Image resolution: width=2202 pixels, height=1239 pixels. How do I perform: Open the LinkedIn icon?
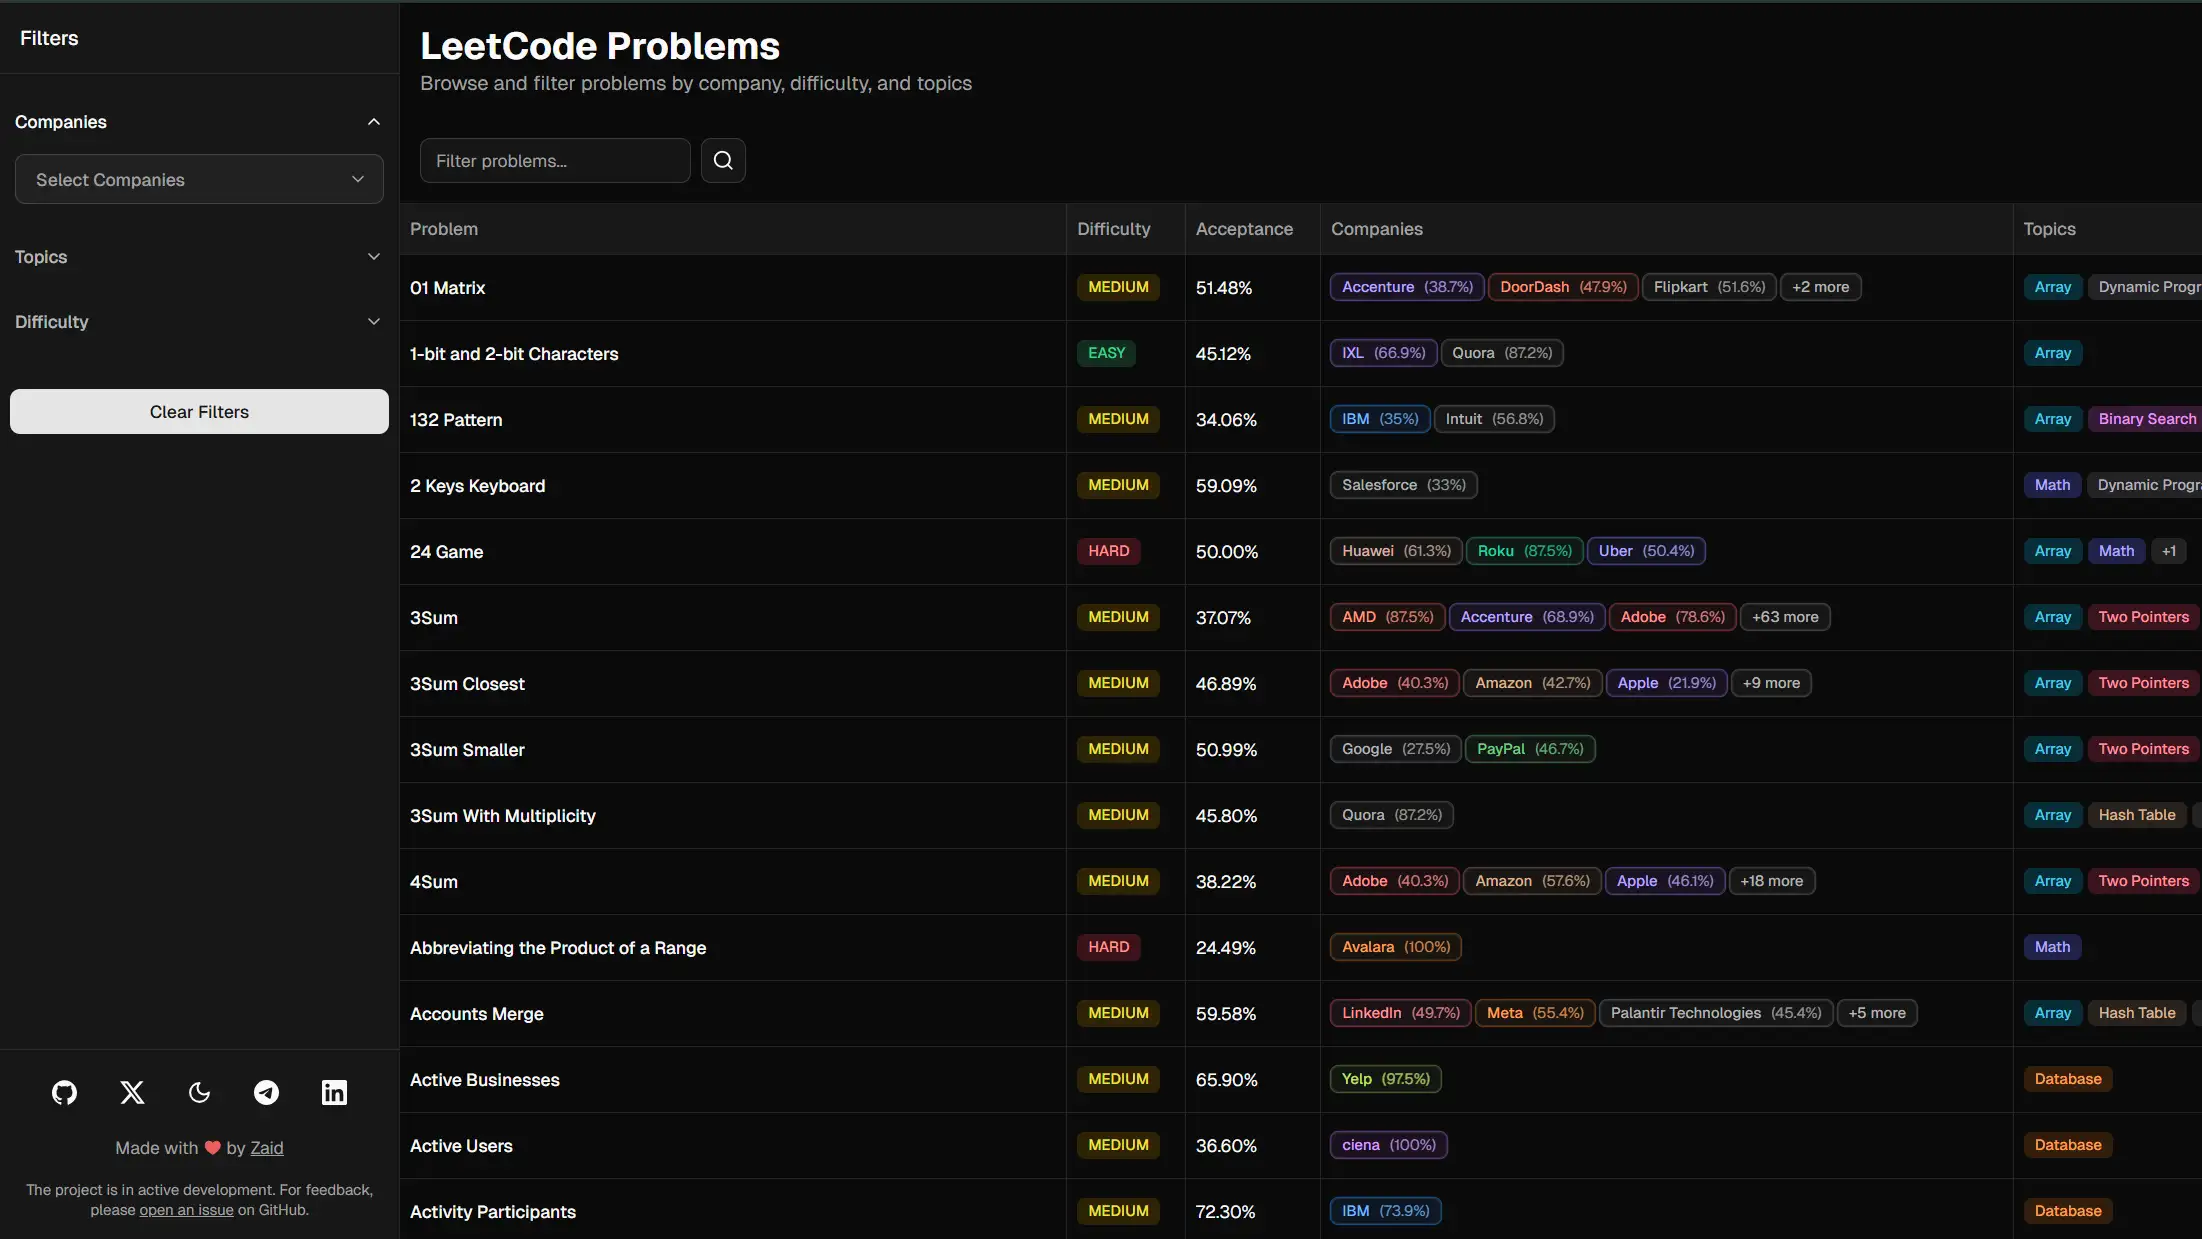pos(333,1092)
